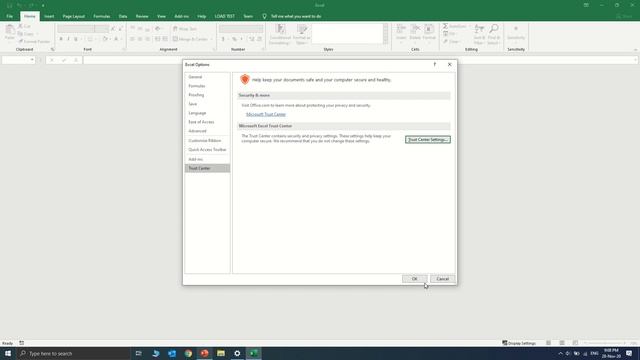The image size is (640, 360).
Task: Click the taskbar search box
Action: pyautogui.click(x=73, y=353)
